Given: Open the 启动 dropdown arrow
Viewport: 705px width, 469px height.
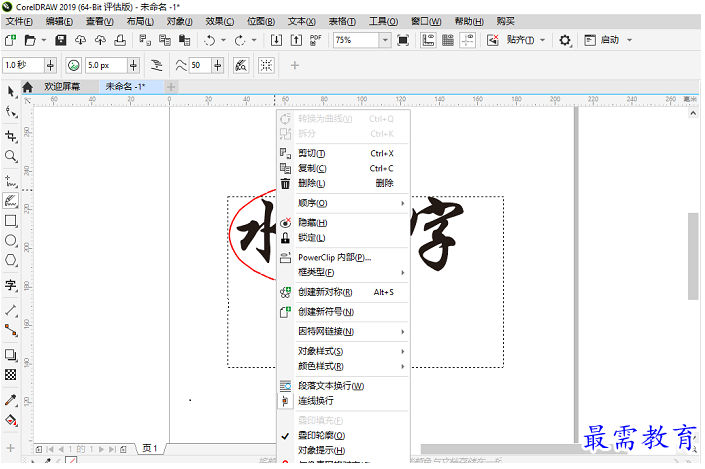Looking at the screenshot, I should tap(629, 40).
